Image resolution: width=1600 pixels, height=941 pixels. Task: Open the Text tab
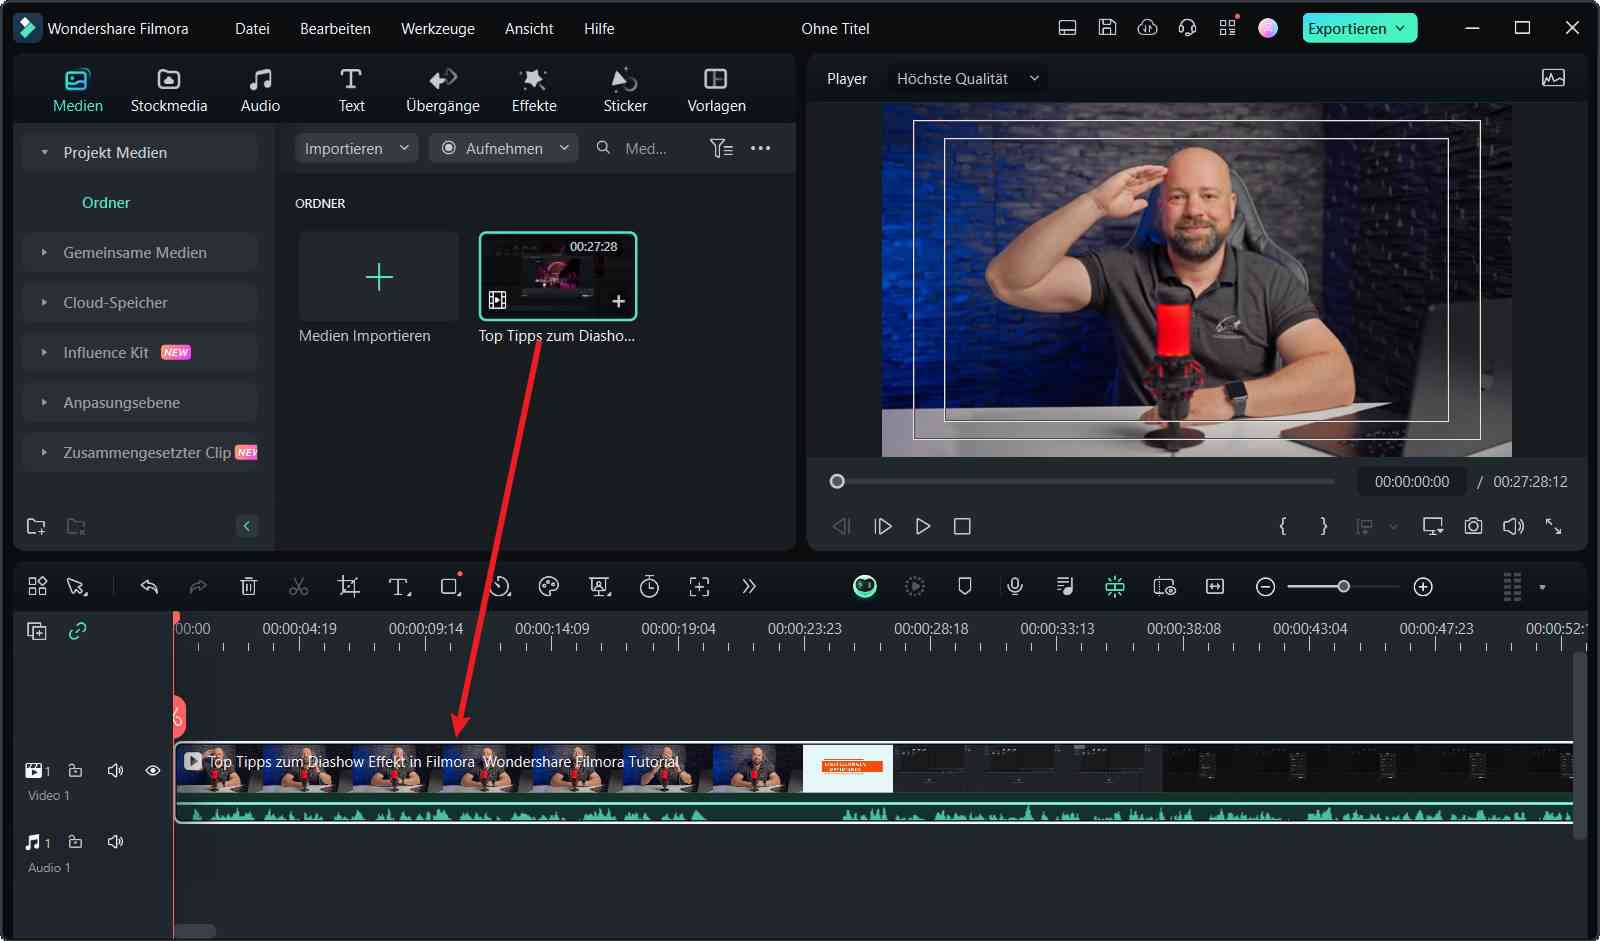(x=351, y=90)
